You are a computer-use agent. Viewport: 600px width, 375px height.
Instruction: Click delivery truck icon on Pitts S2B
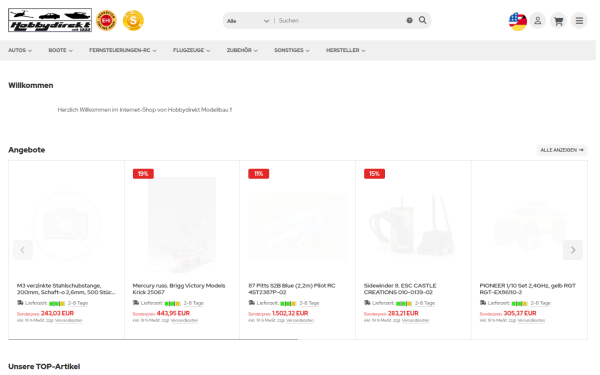[252, 303]
